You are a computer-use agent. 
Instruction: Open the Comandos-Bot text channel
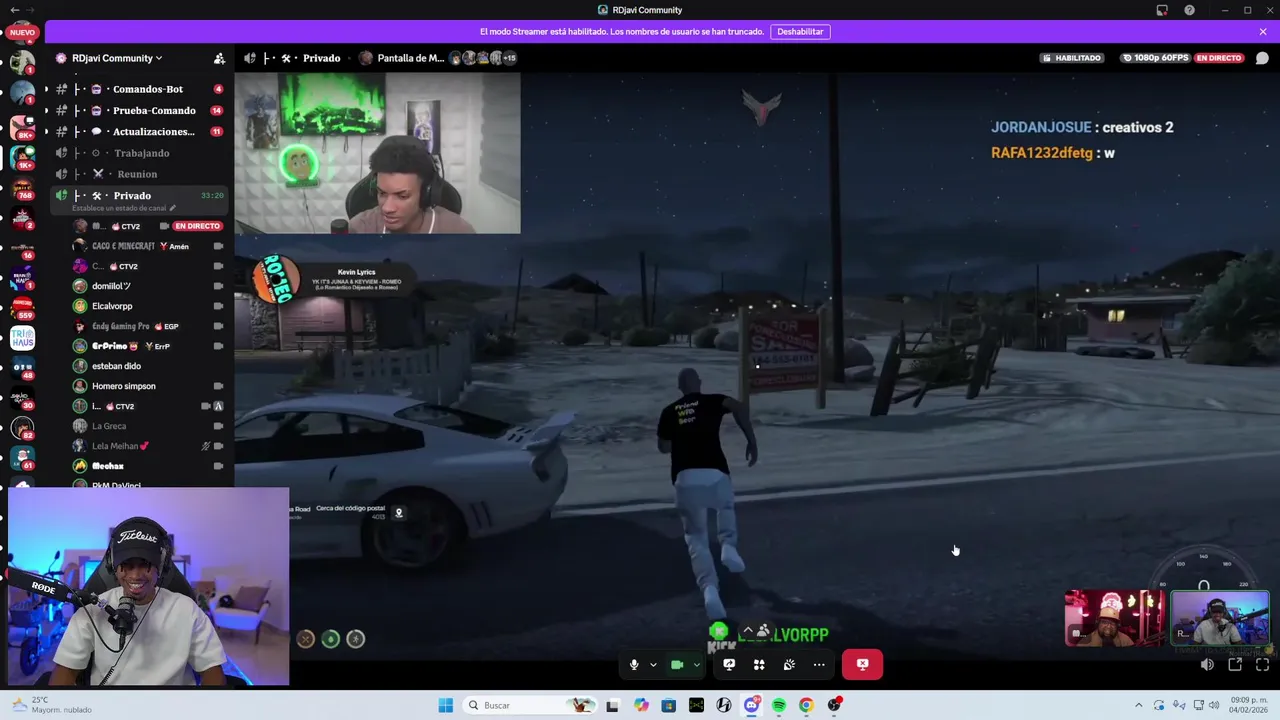140,89
